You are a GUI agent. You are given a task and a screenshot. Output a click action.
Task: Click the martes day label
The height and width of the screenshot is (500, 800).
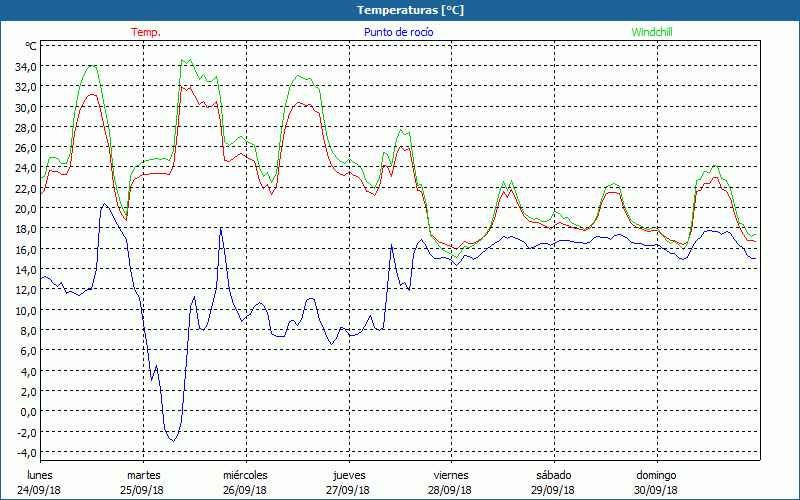coord(143,475)
